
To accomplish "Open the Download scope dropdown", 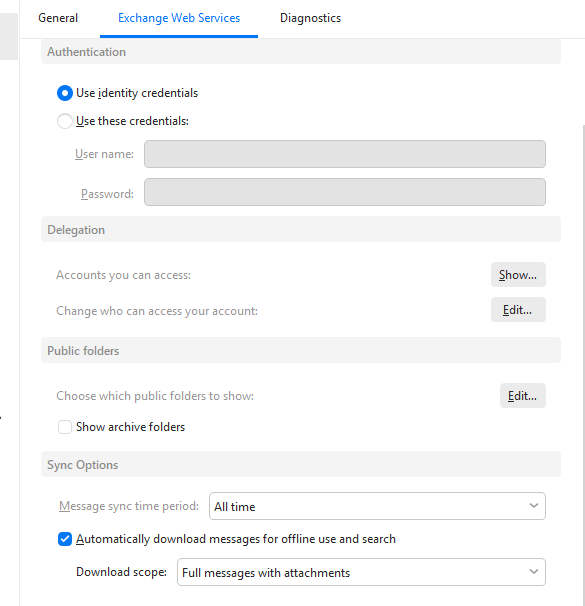I will [361, 572].
